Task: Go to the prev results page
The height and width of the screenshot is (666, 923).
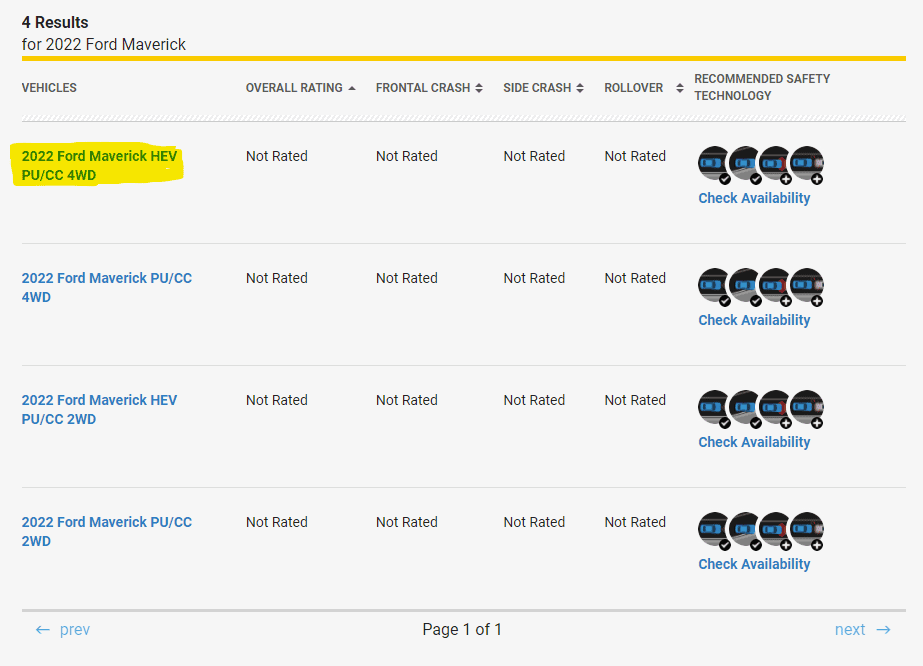Action: pyautogui.click(x=62, y=629)
